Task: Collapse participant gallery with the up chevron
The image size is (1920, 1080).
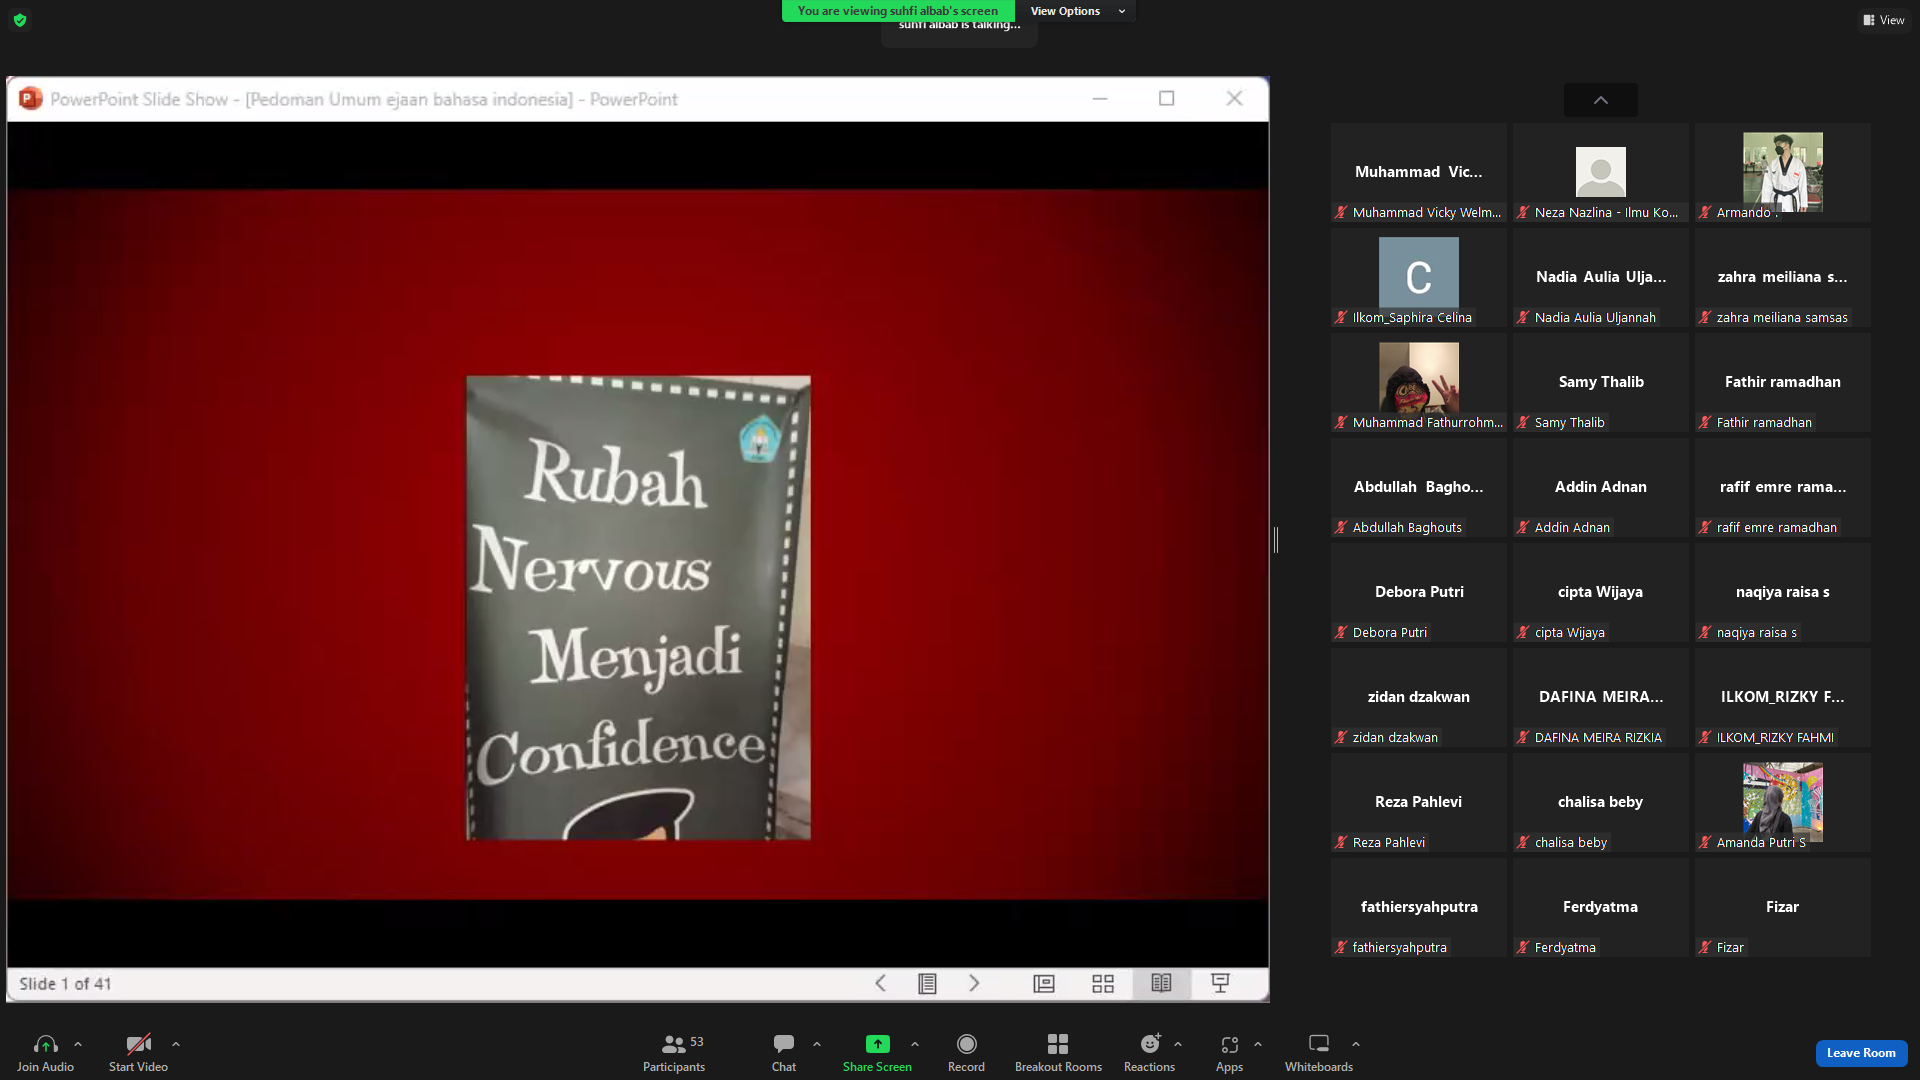Action: [1601, 100]
